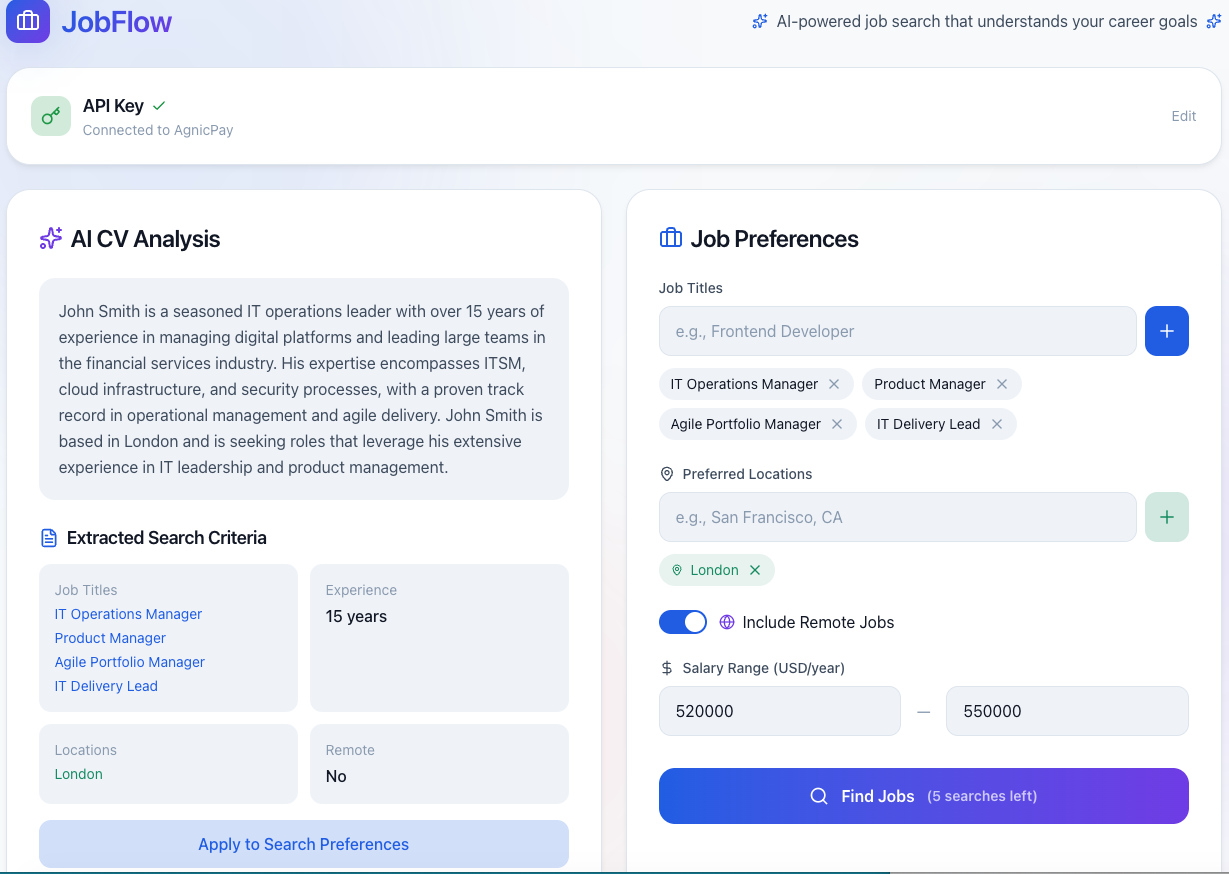
Task: Click the blue plus button to add a job title
Action: click(1166, 331)
